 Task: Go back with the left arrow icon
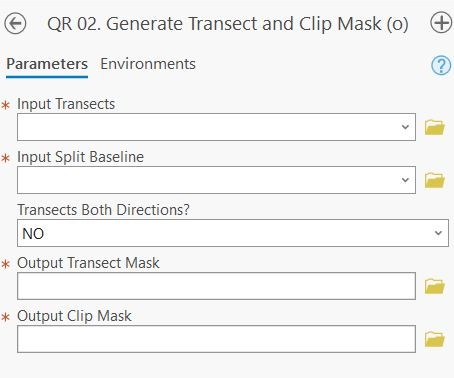[15, 24]
